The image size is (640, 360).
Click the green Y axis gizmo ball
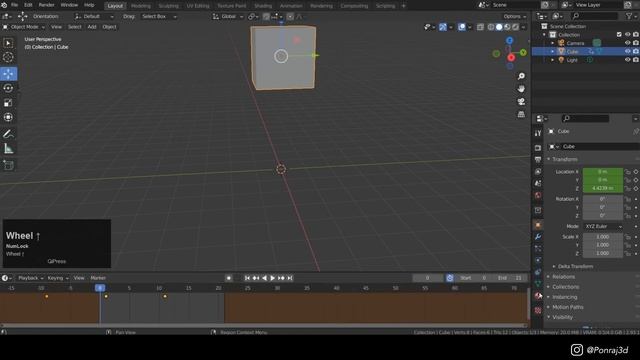(x=523, y=52)
